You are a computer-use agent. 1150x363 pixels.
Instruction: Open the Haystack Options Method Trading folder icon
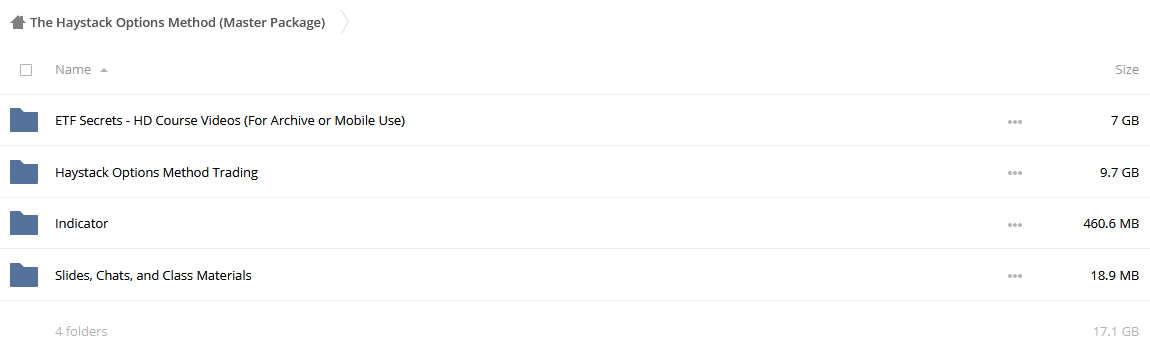point(24,172)
